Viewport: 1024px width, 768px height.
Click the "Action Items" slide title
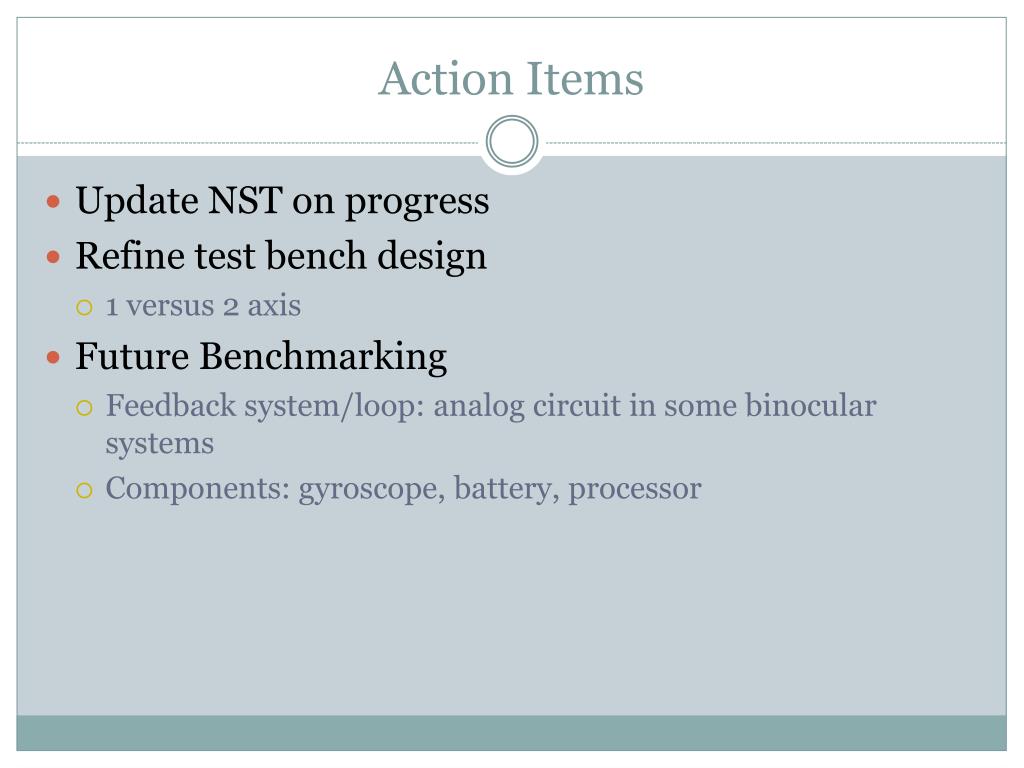point(511,79)
